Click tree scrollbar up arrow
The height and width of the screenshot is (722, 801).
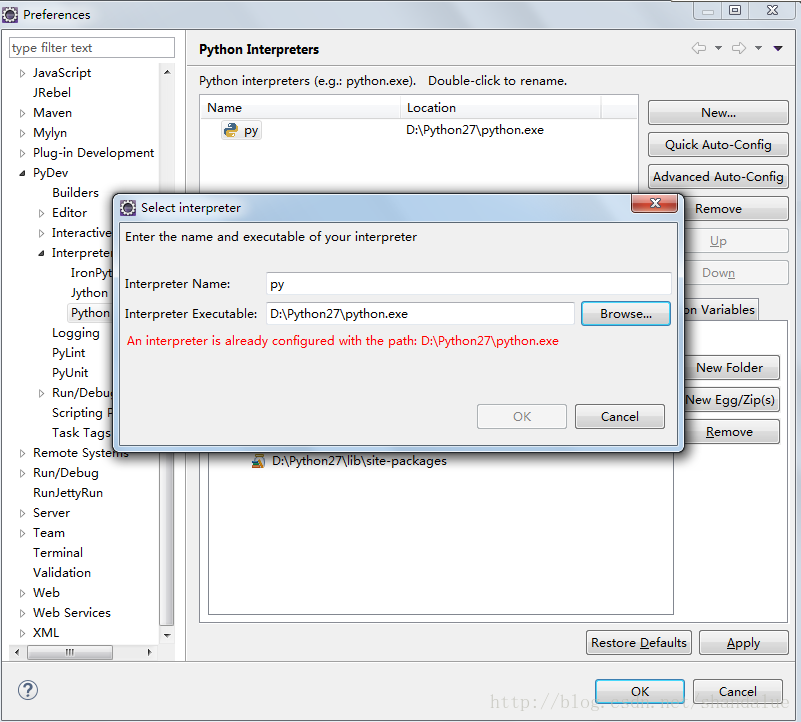(x=167, y=72)
